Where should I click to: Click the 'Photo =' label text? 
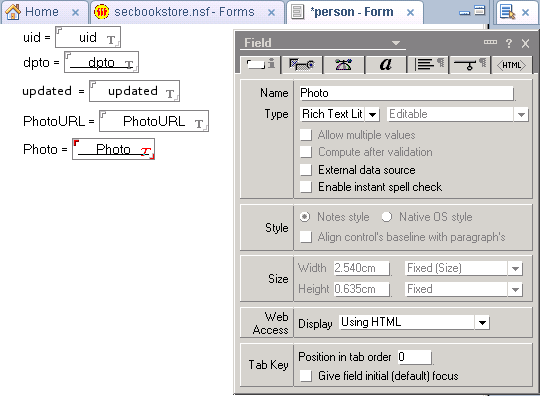[45, 149]
